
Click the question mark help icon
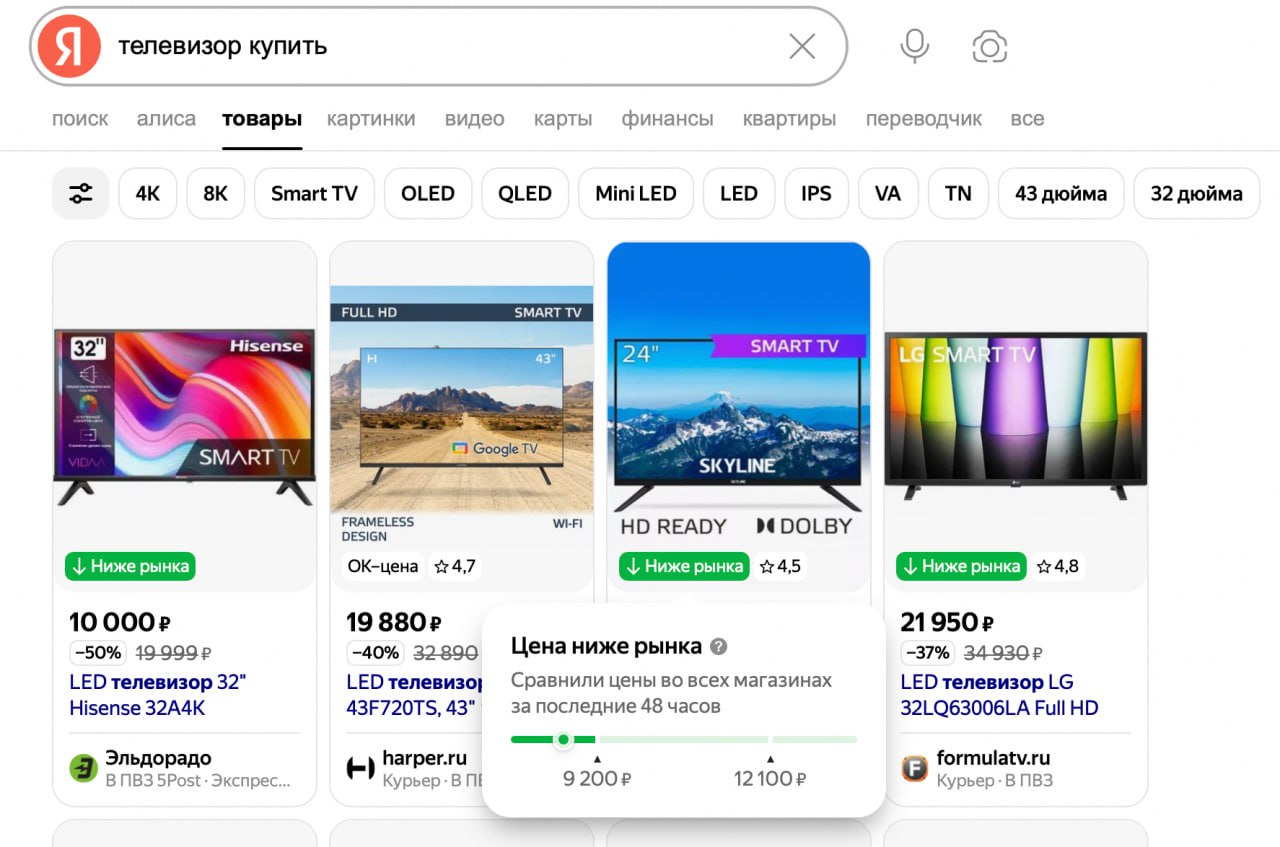718,647
